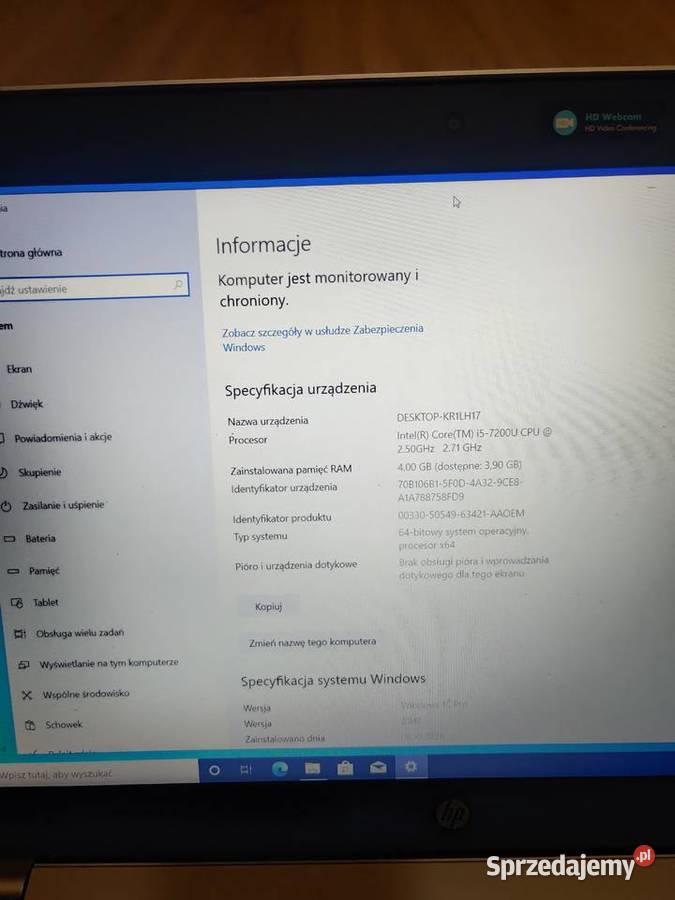Click Specyfikacja systemu Windows heading
675x900 pixels.
333,680
